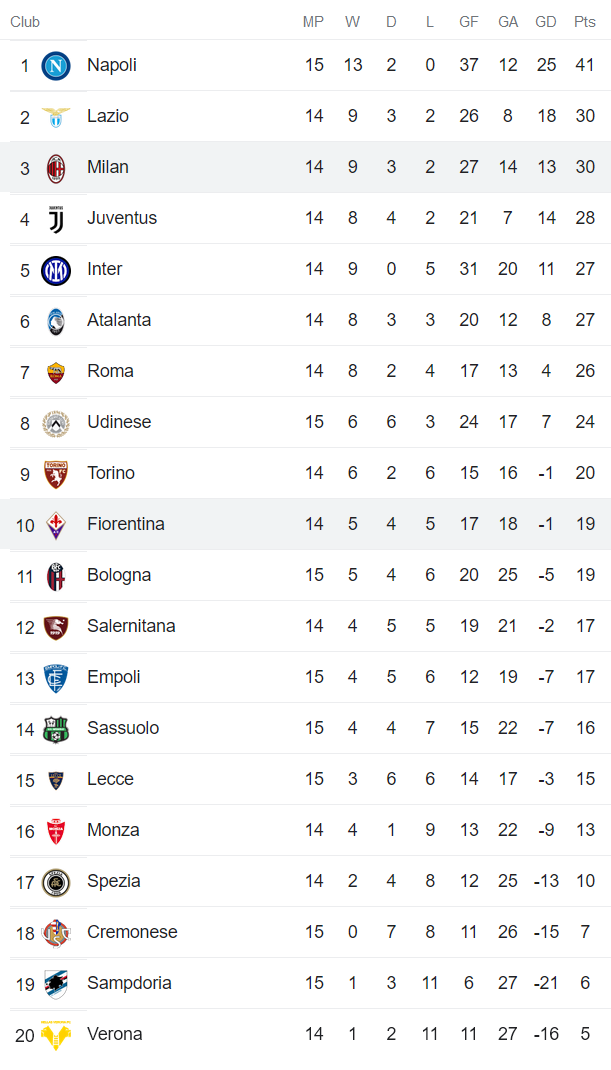Click the Atalanta club crest icon
Viewport: 611px width, 1070px height.
(56, 321)
